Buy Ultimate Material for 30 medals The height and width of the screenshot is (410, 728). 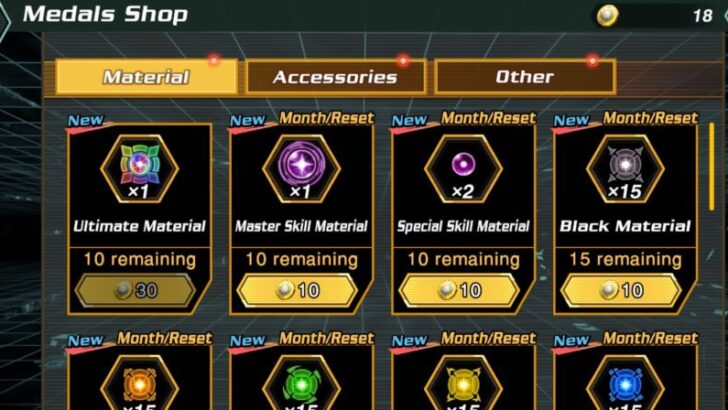coord(135,290)
